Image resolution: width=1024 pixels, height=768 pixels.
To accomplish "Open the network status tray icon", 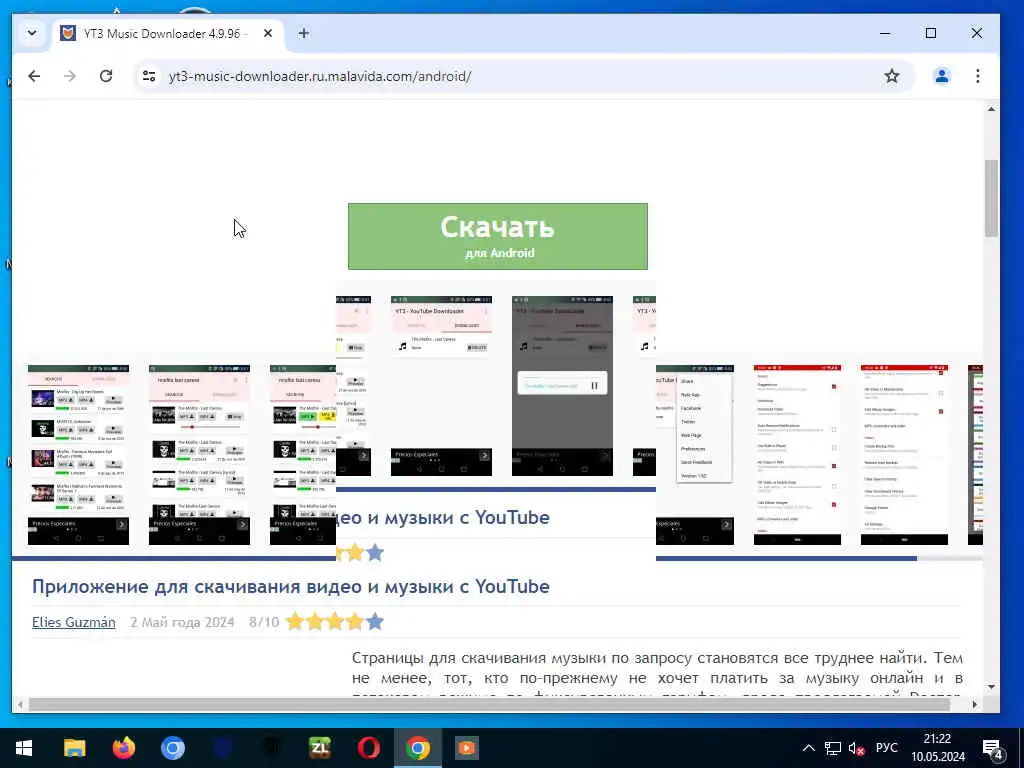I will point(833,748).
